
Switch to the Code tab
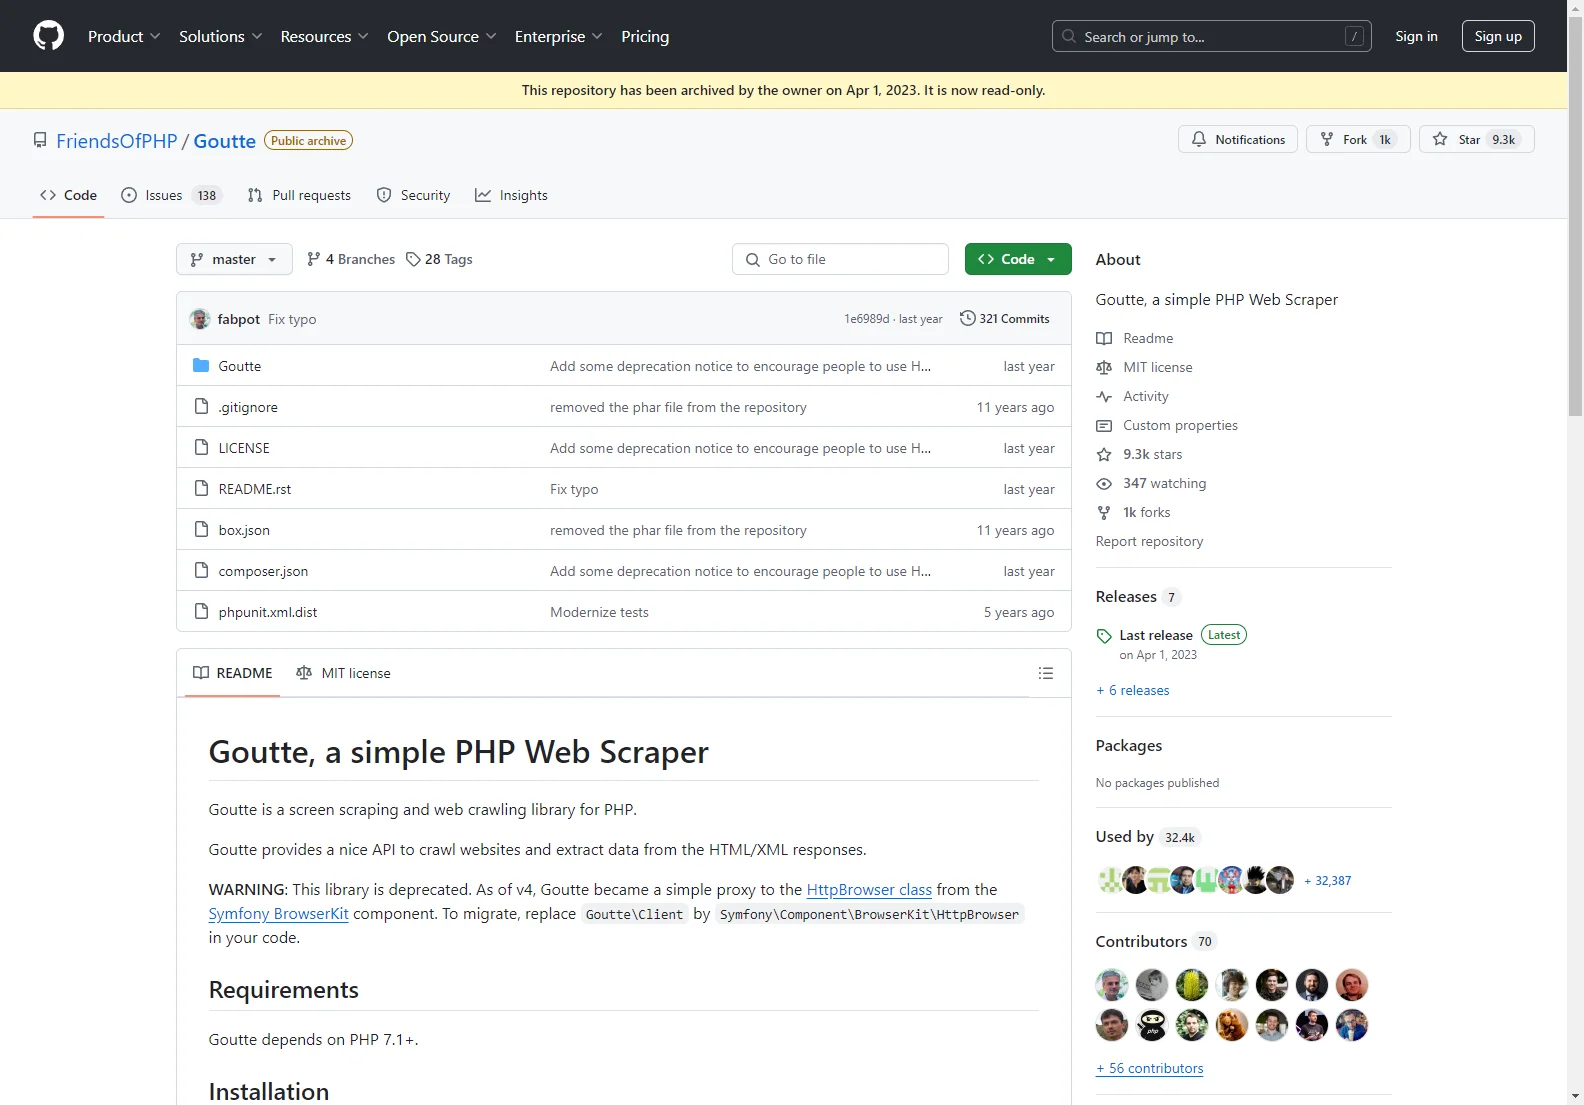coord(68,195)
